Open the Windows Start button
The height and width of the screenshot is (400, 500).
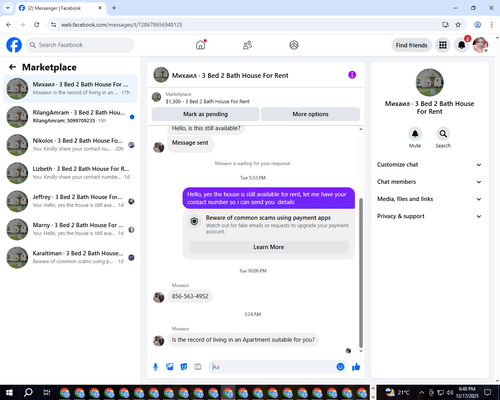(x=9, y=392)
